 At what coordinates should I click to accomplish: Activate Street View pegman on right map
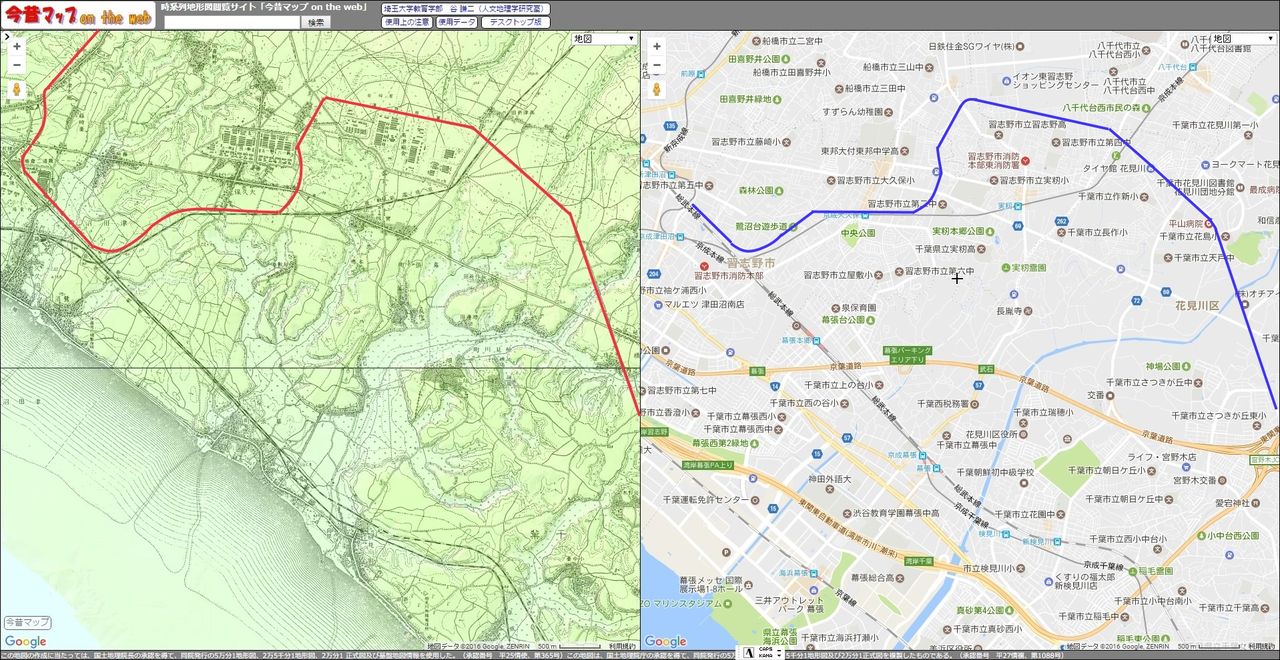coord(656,90)
